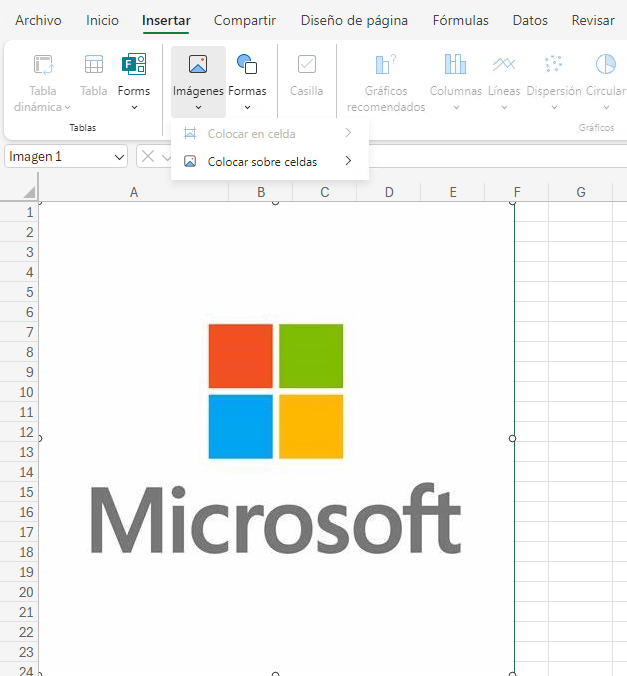Select column B header
This screenshot has width=627, height=676.
pos(261,192)
